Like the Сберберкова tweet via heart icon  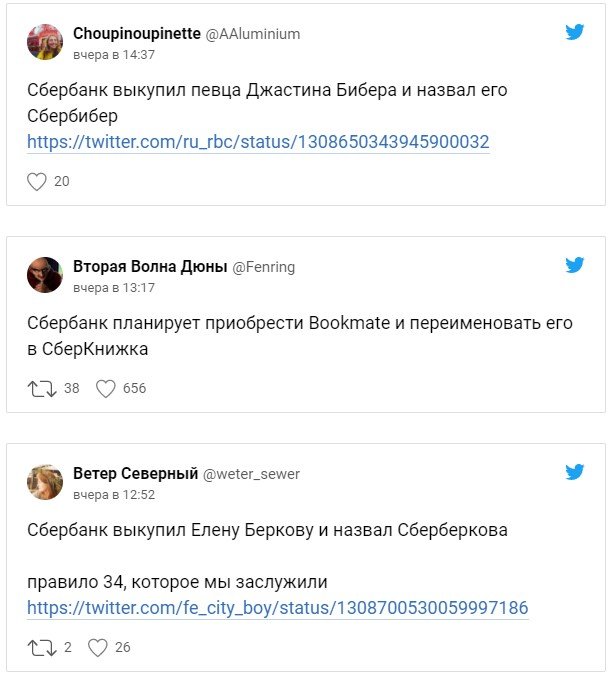coord(97,647)
